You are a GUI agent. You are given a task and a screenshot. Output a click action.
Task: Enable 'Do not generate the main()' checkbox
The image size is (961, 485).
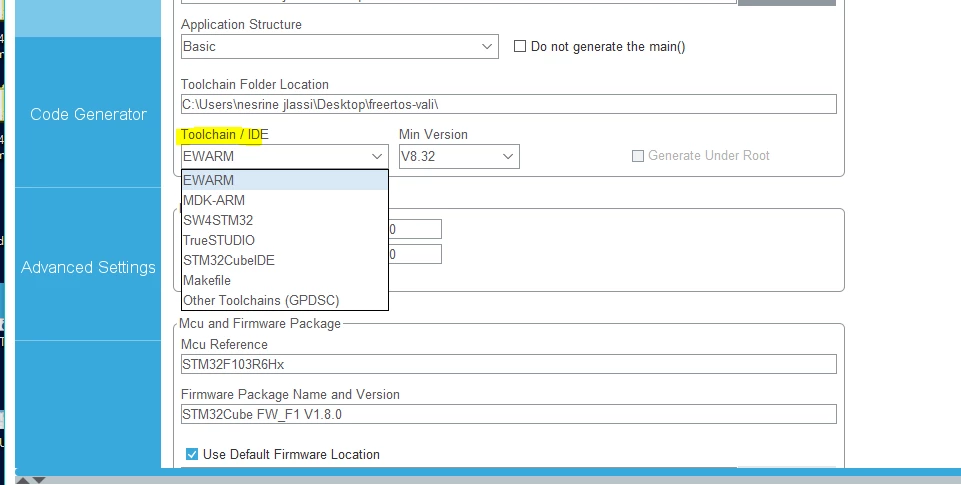[520, 47]
